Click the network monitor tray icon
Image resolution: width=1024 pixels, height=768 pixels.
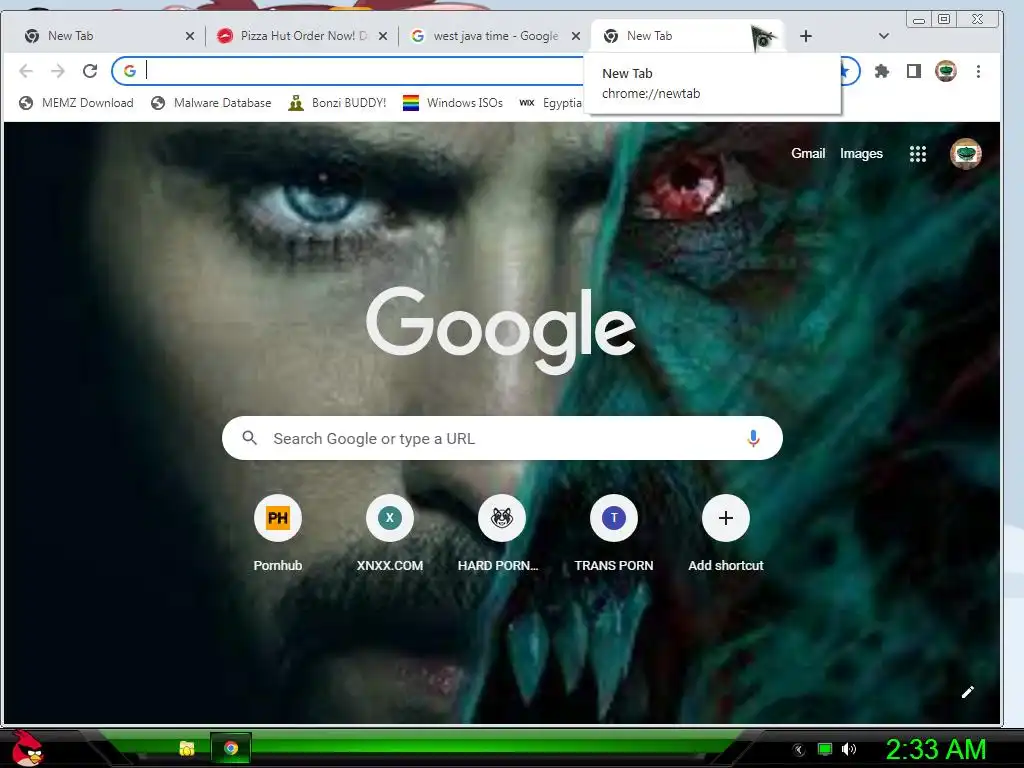click(825, 749)
